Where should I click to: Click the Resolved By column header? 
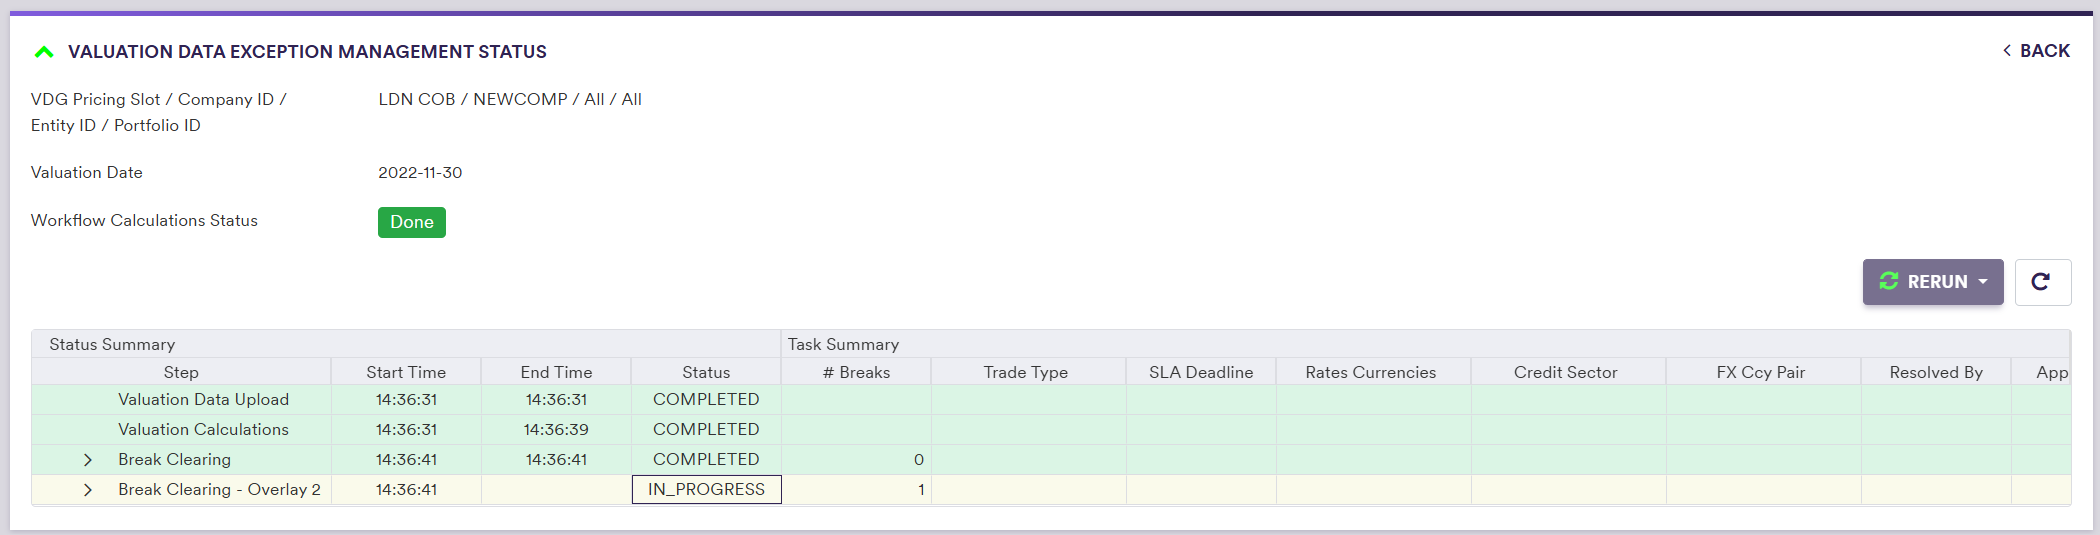pyautogui.click(x=1935, y=372)
